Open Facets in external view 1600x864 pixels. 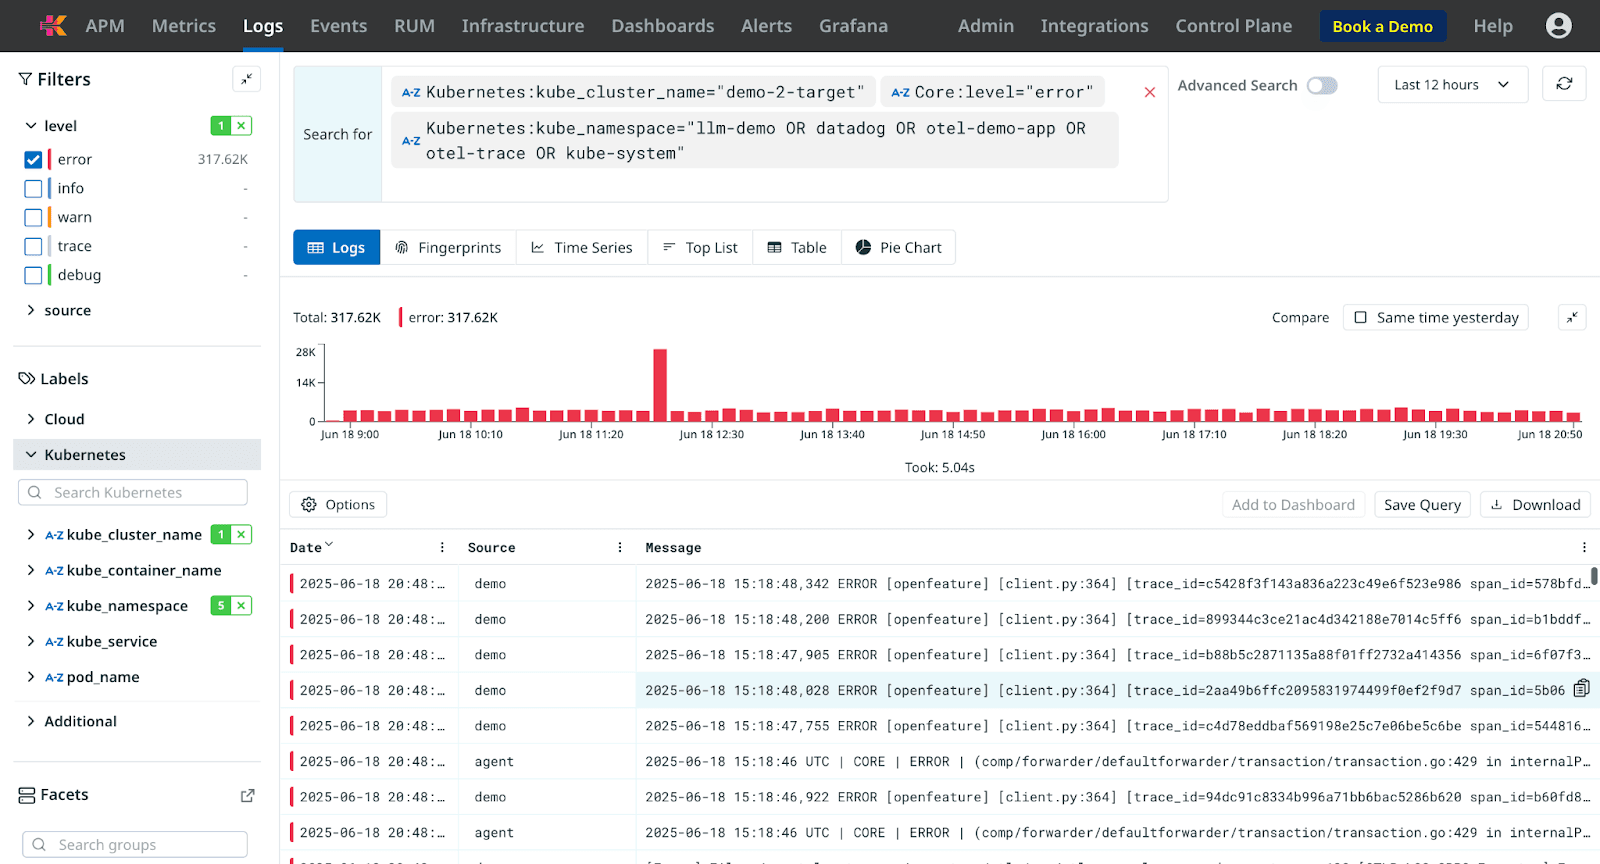click(248, 795)
